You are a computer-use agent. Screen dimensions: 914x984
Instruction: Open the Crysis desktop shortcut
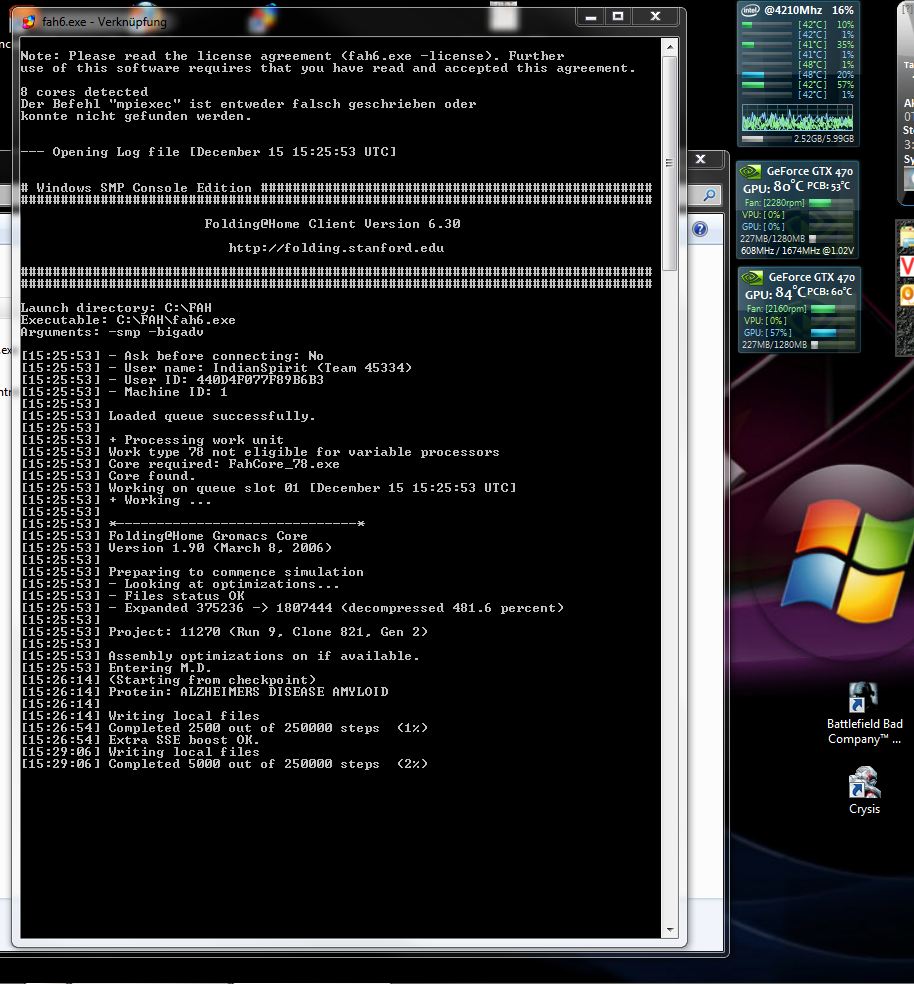[x=864, y=783]
